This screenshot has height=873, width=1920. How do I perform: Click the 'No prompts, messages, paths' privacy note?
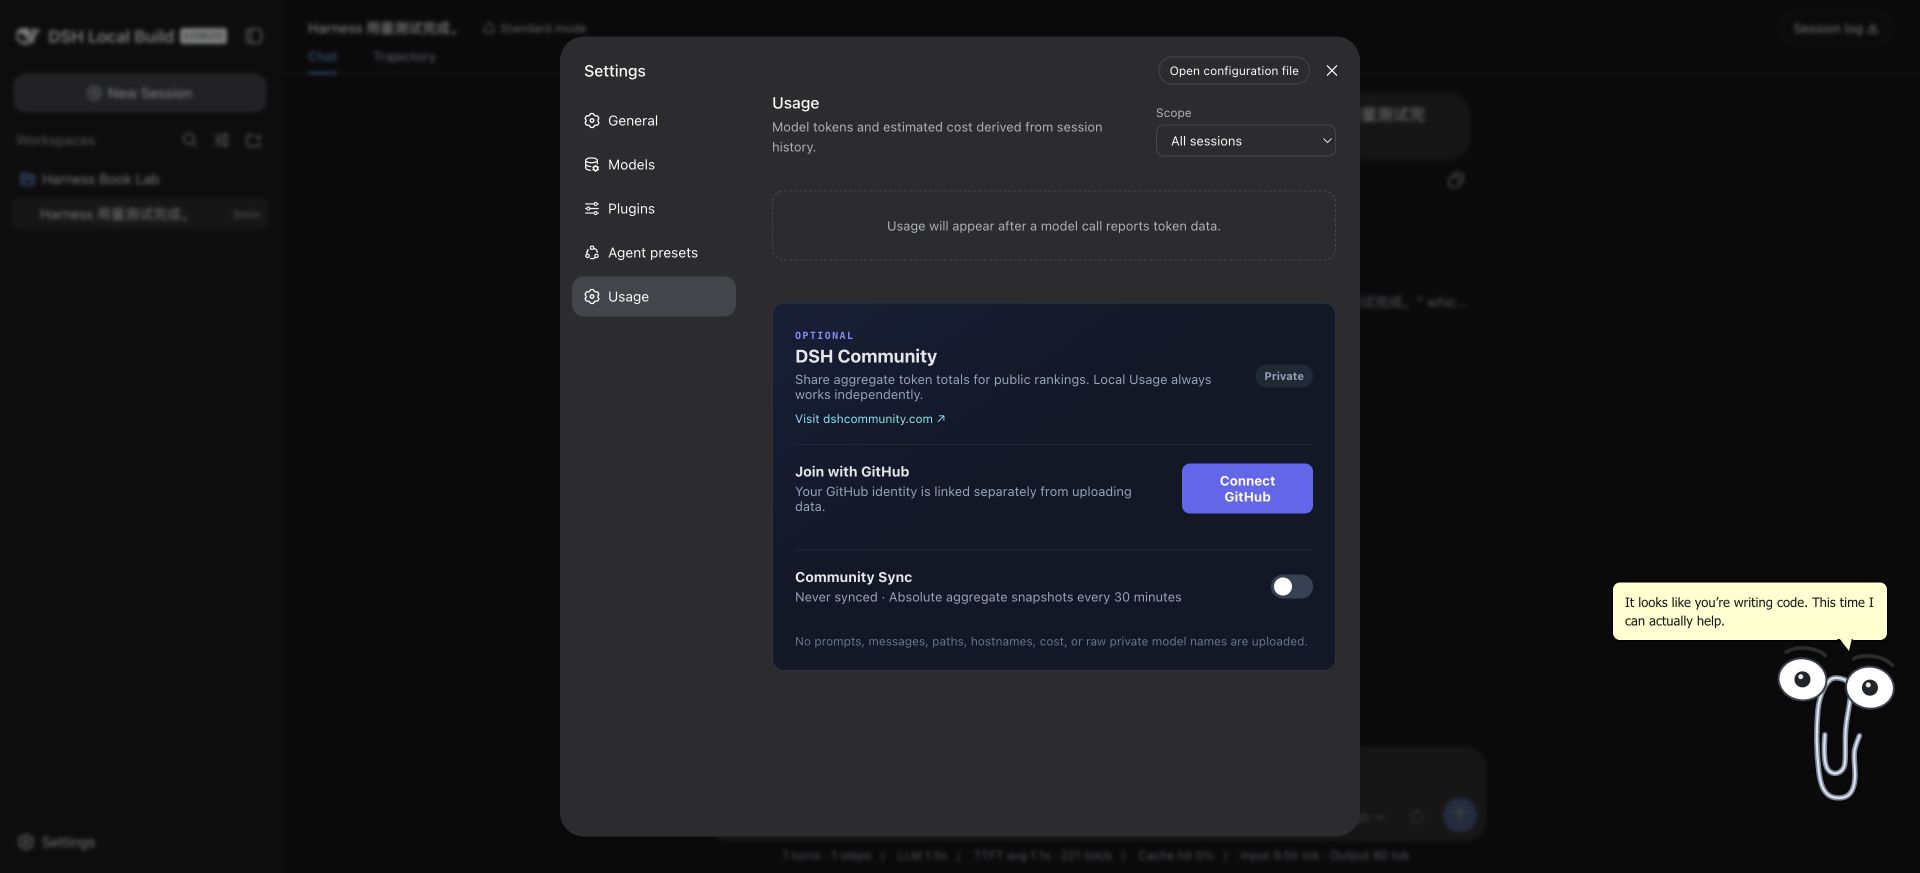pos(1051,642)
